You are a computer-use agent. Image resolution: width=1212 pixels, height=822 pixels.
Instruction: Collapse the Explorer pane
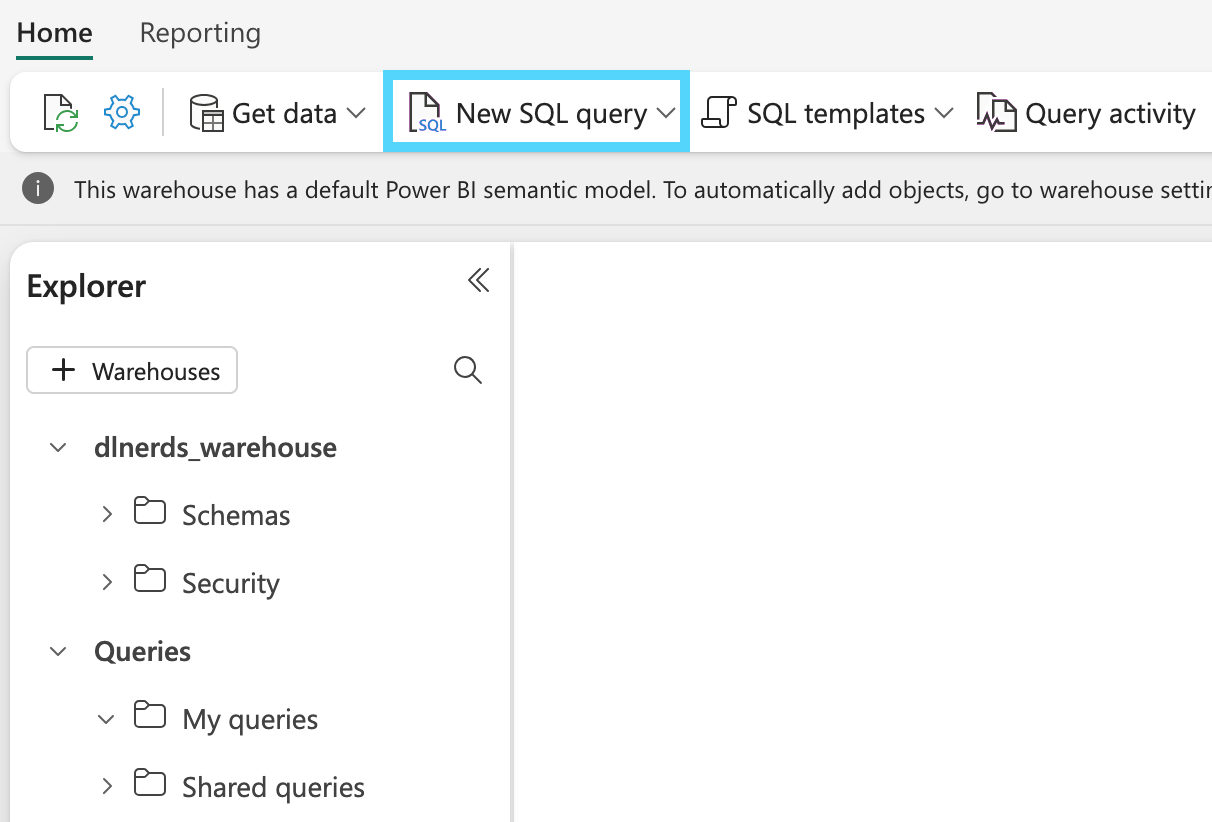[x=479, y=281]
